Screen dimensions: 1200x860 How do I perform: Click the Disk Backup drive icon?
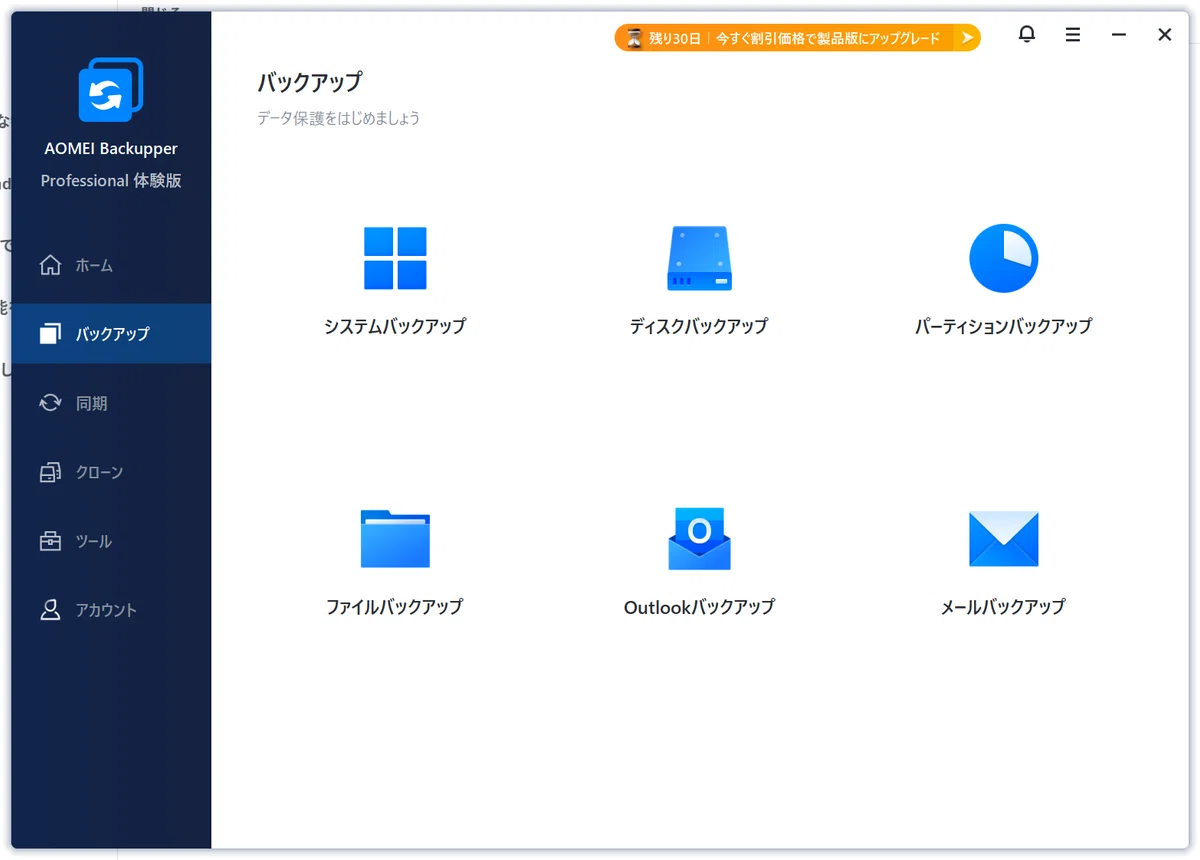699,258
